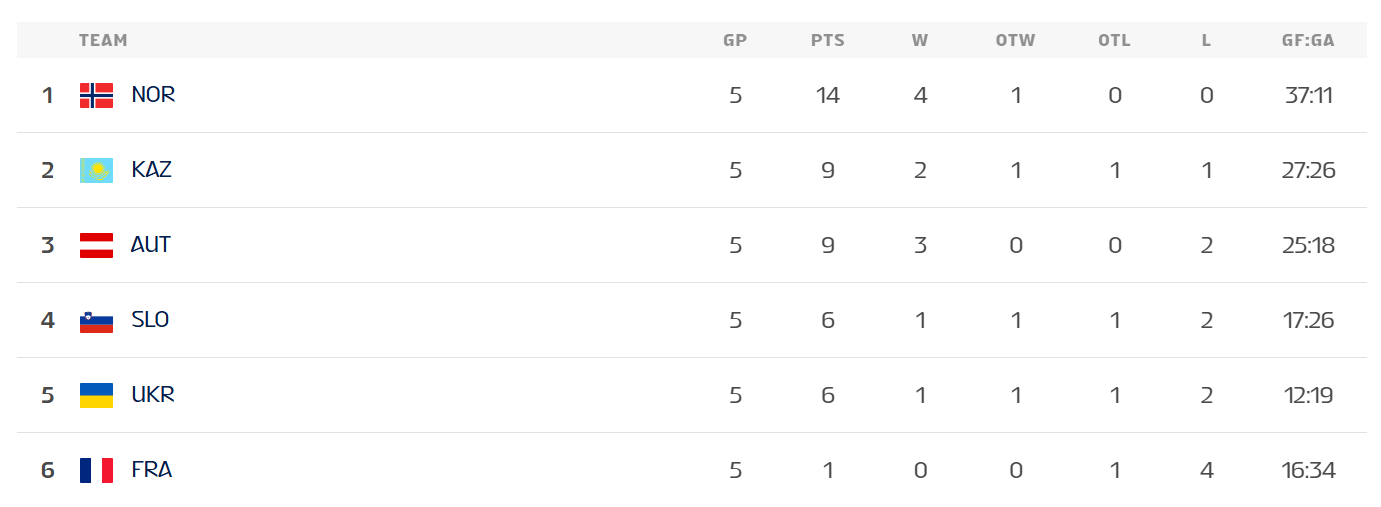Click France's rank number 6
The image size is (1381, 507).
pos(48,470)
